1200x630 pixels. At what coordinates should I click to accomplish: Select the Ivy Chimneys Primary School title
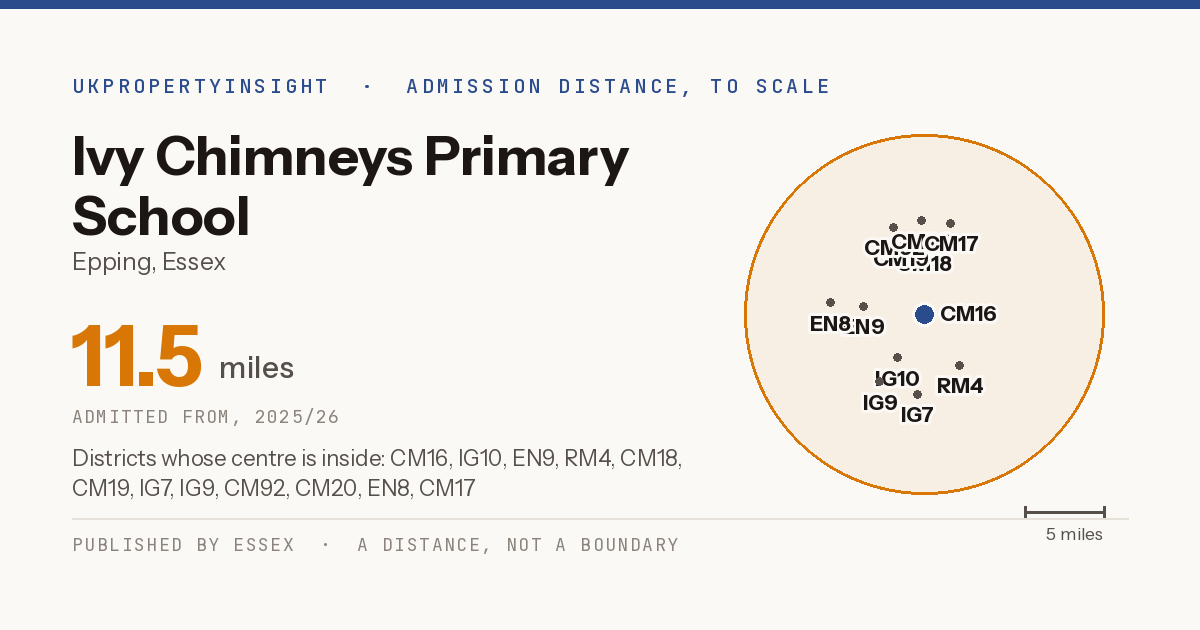350,186
